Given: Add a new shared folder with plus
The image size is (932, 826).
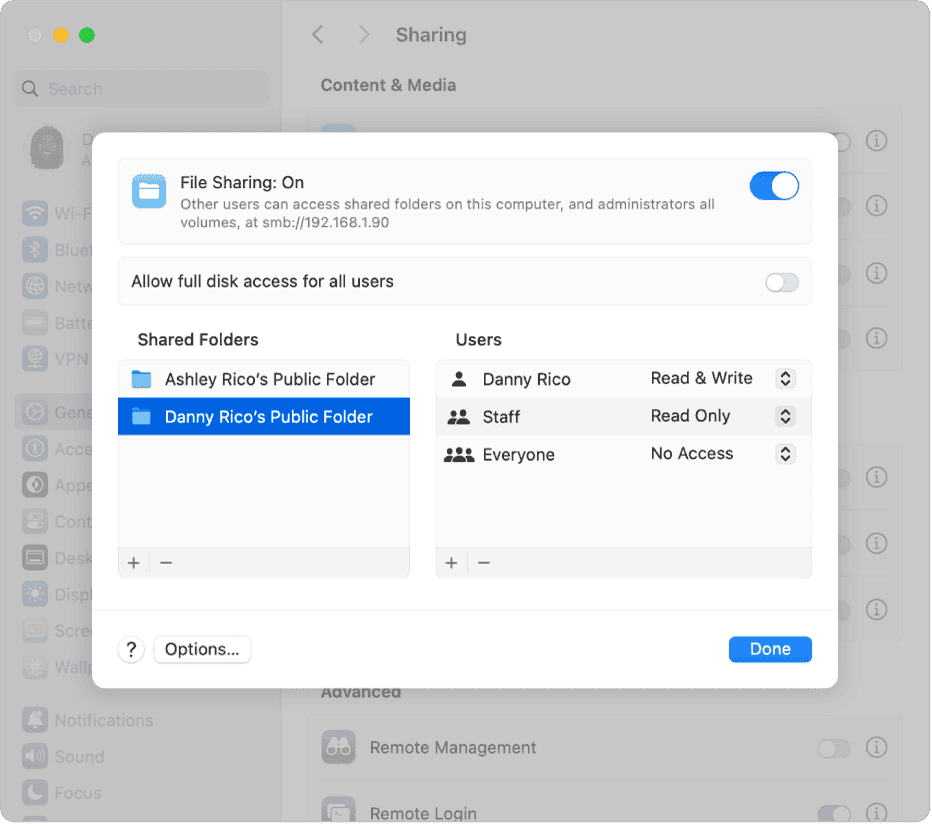Looking at the screenshot, I should pyautogui.click(x=134, y=563).
